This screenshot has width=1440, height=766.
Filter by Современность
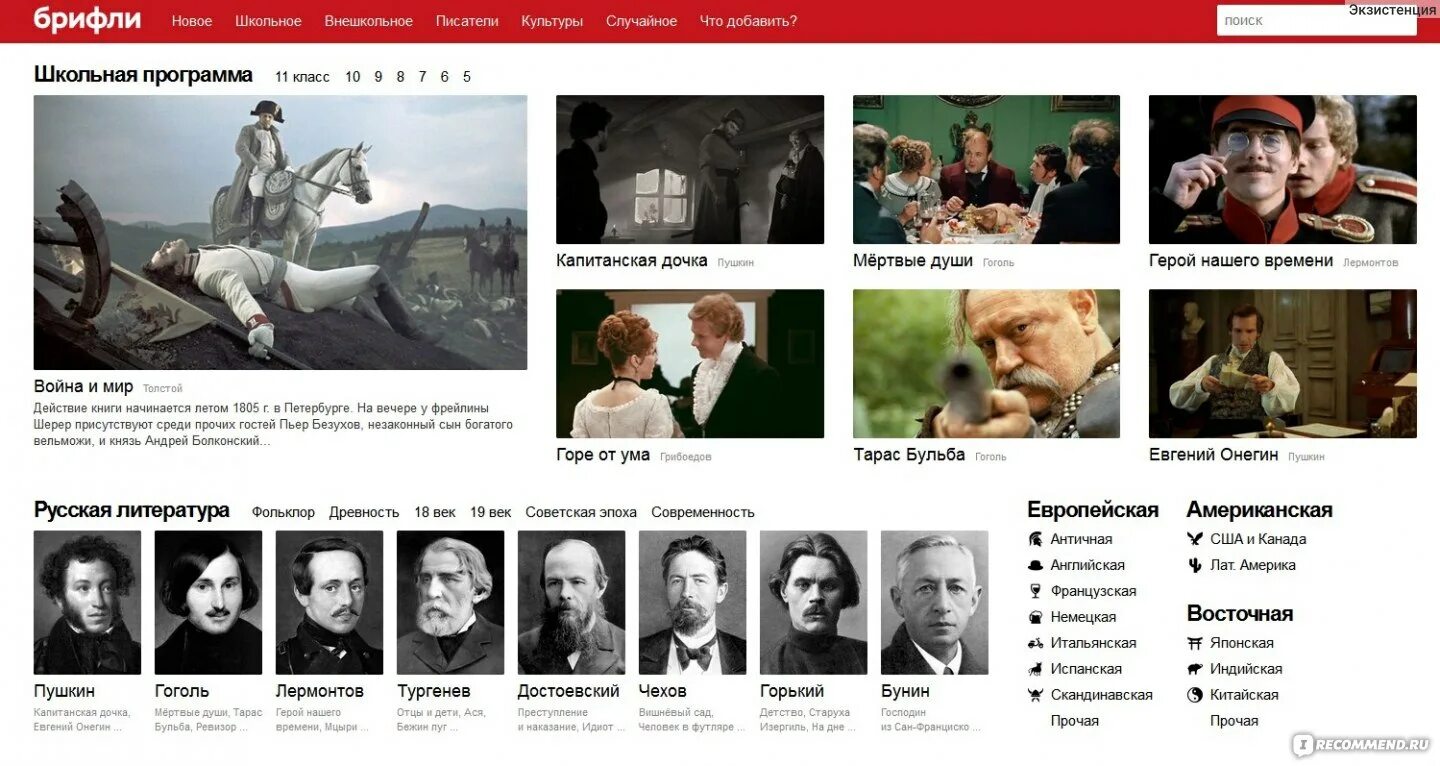pyautogui.click(x=703, y=512)
